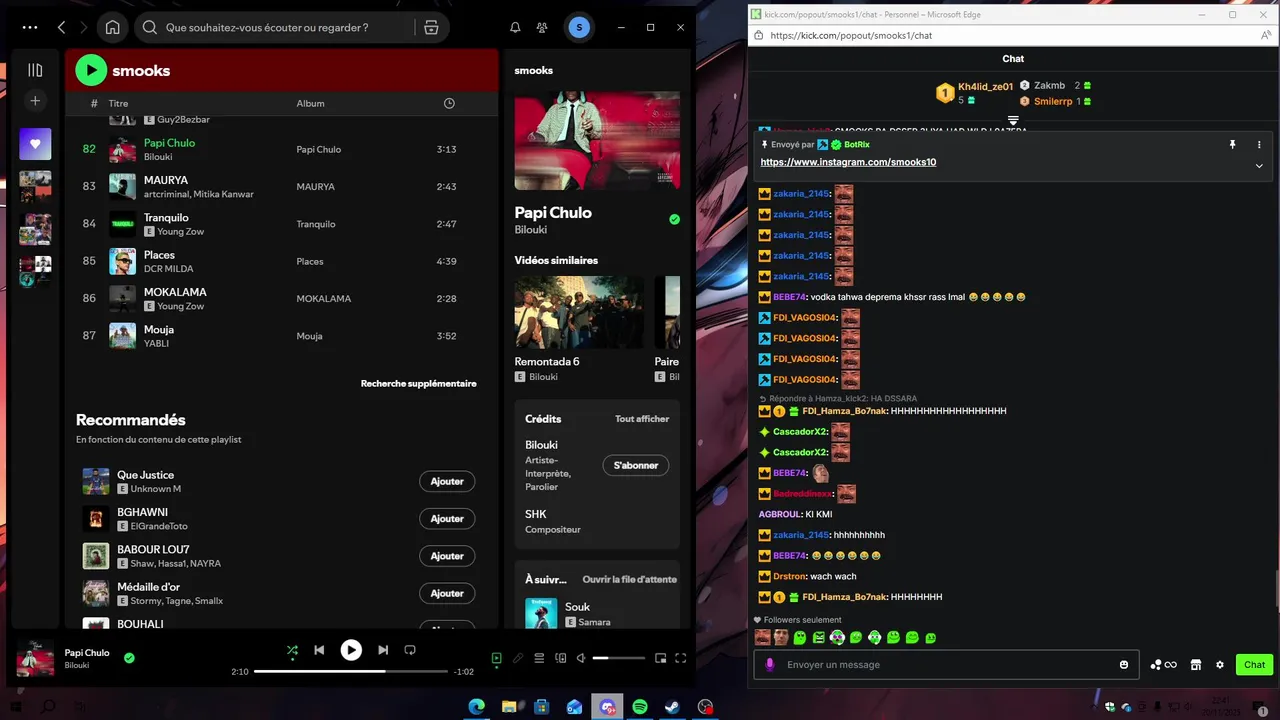Go forward in Spotify navigation history
The width and height of the screenshot is (1280, 720).
[84, 28]
